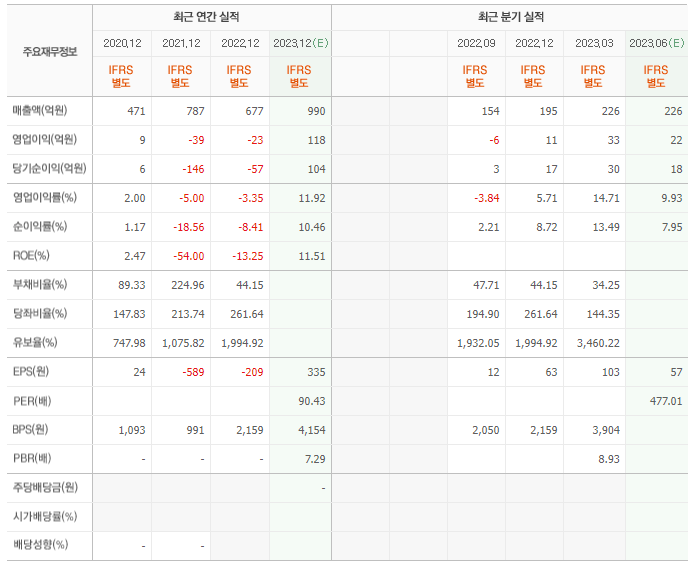The height and width of the screenshot is (565, 692).
Task: Select the 매출액(억원) row label
Action: 40,110
